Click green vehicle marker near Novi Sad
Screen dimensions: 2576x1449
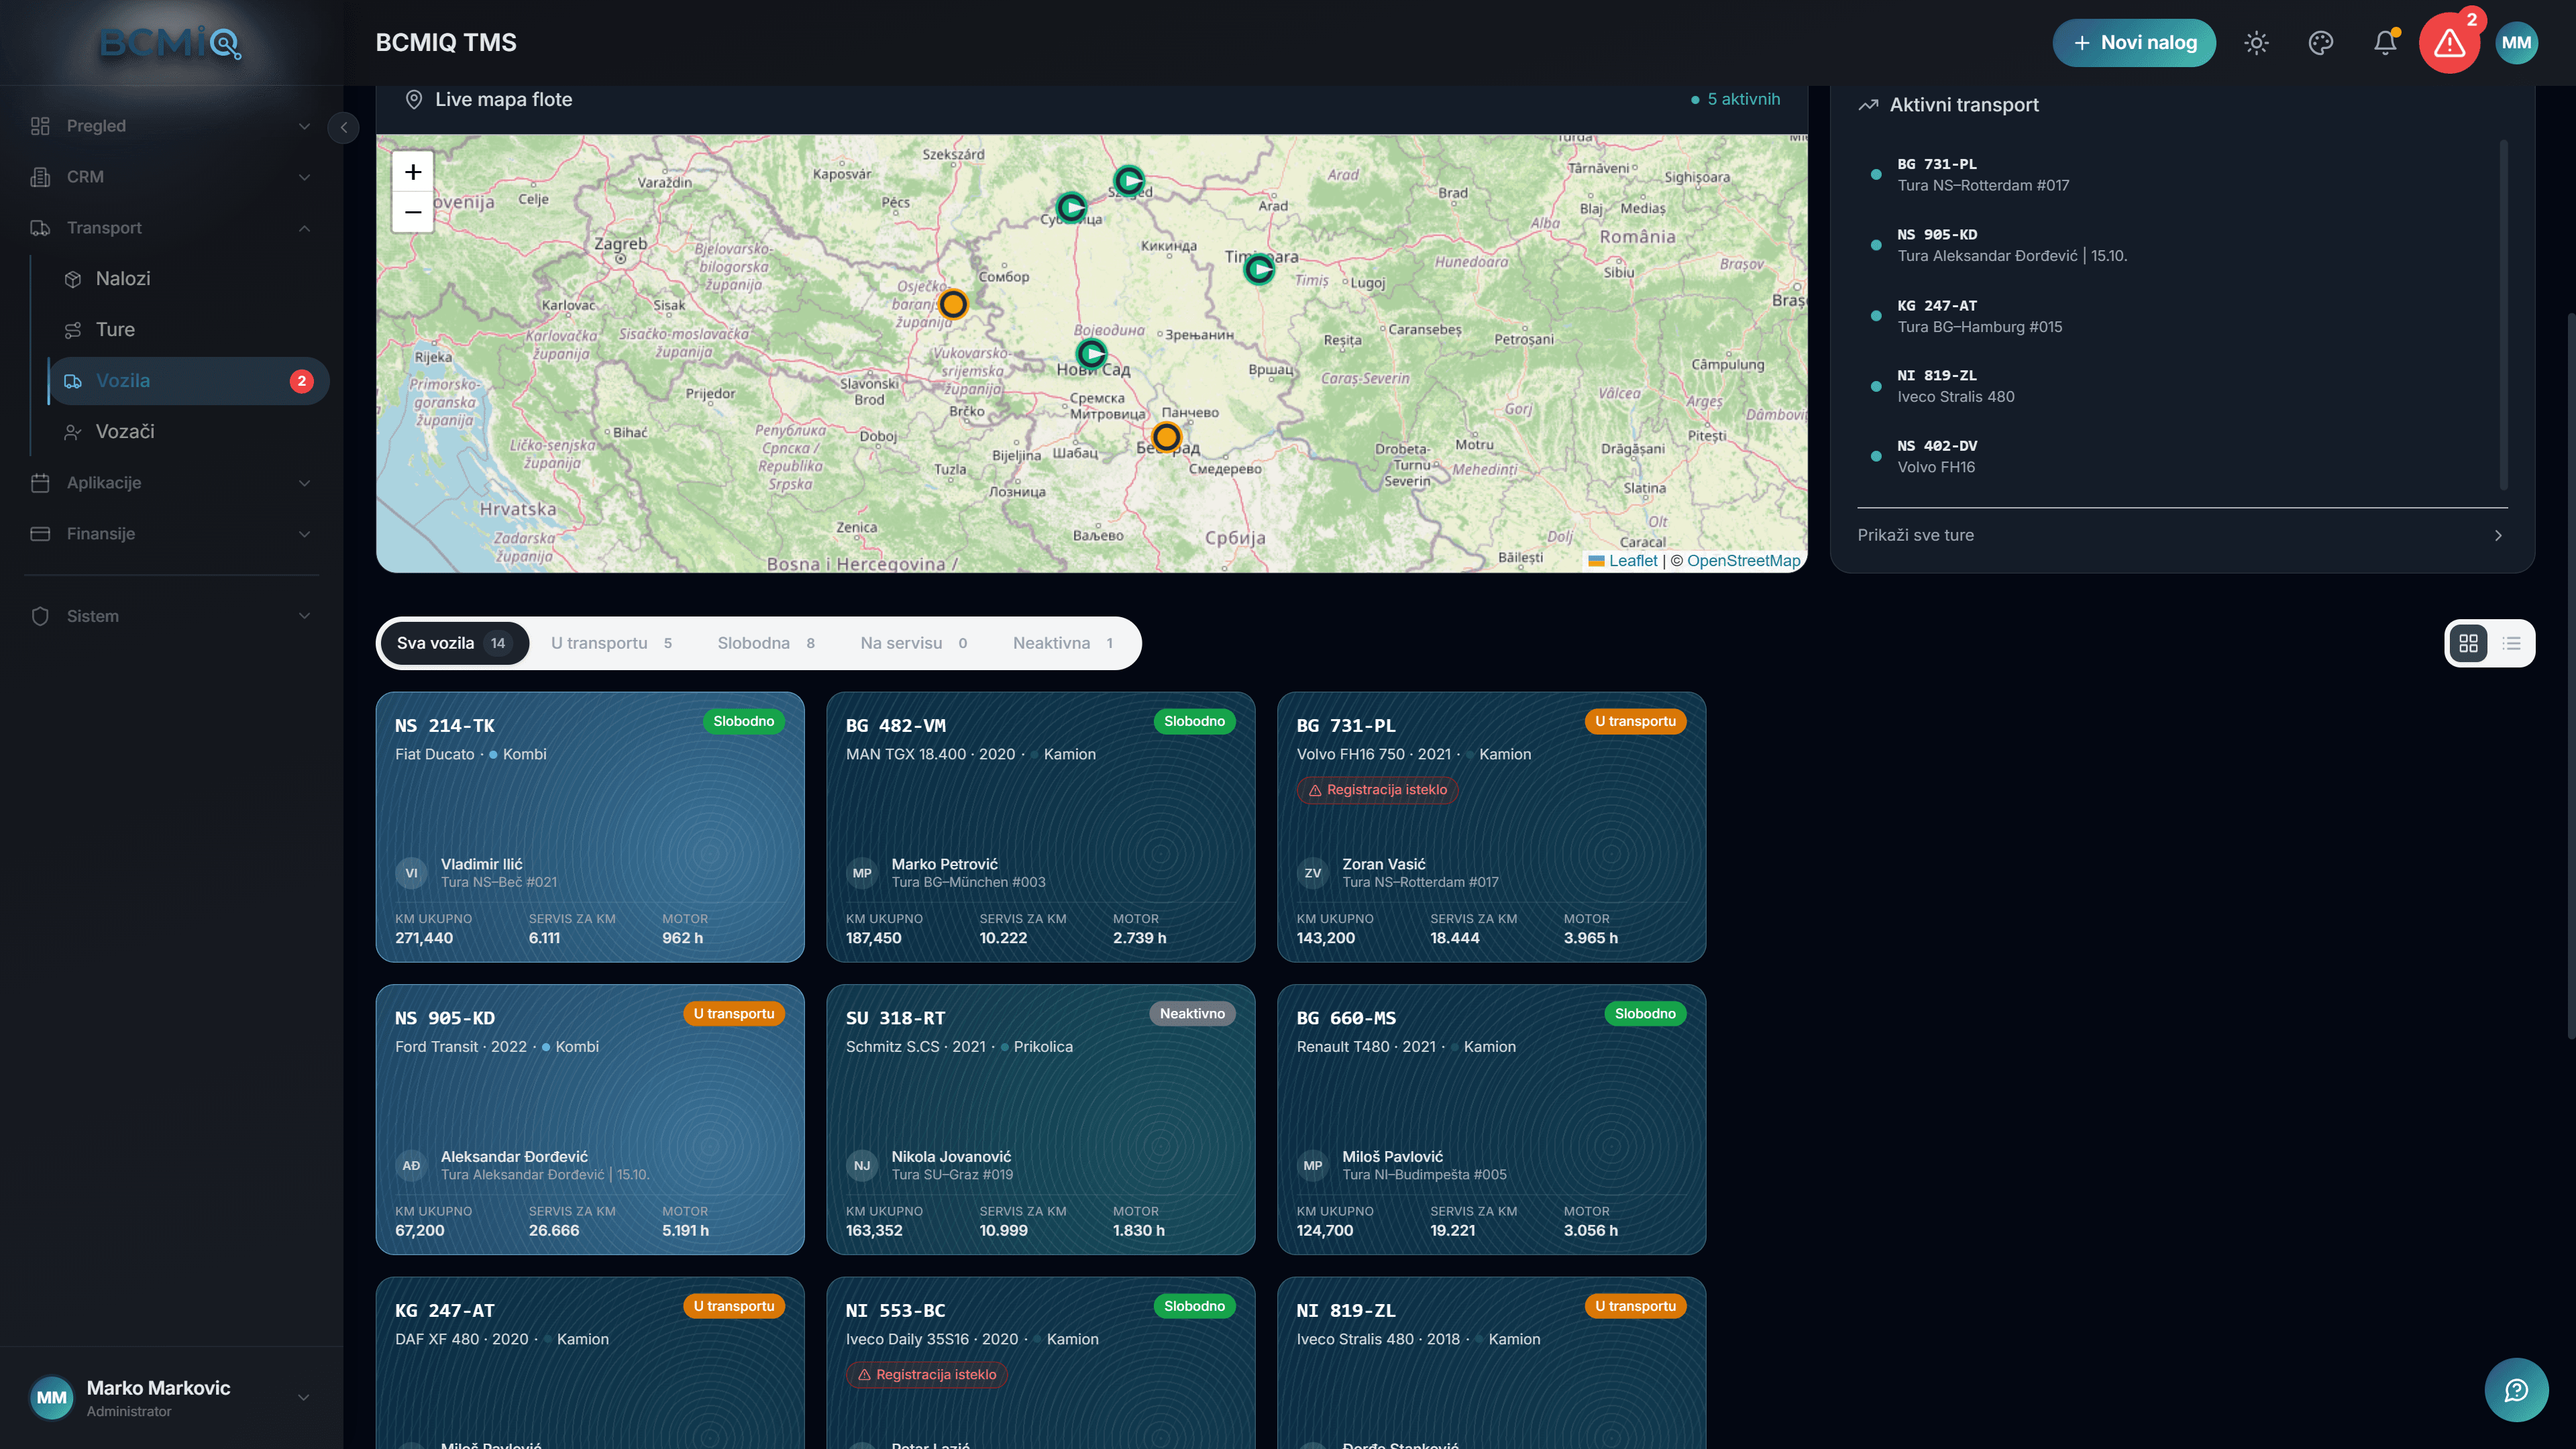[x=1091, y=353]
